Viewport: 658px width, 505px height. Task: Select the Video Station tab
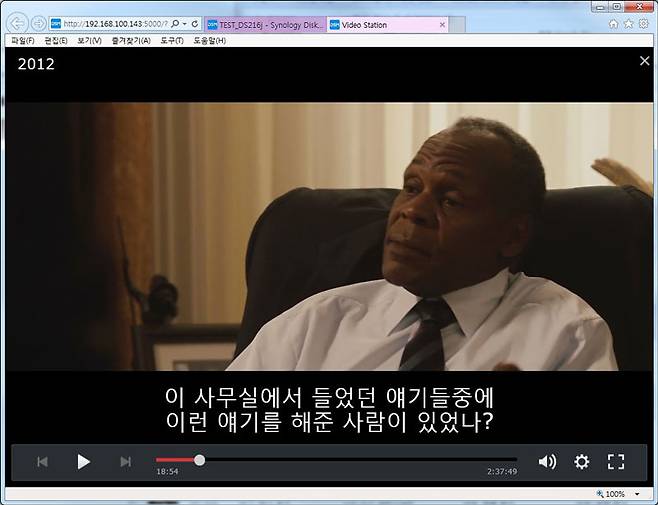tap(382, 25)
